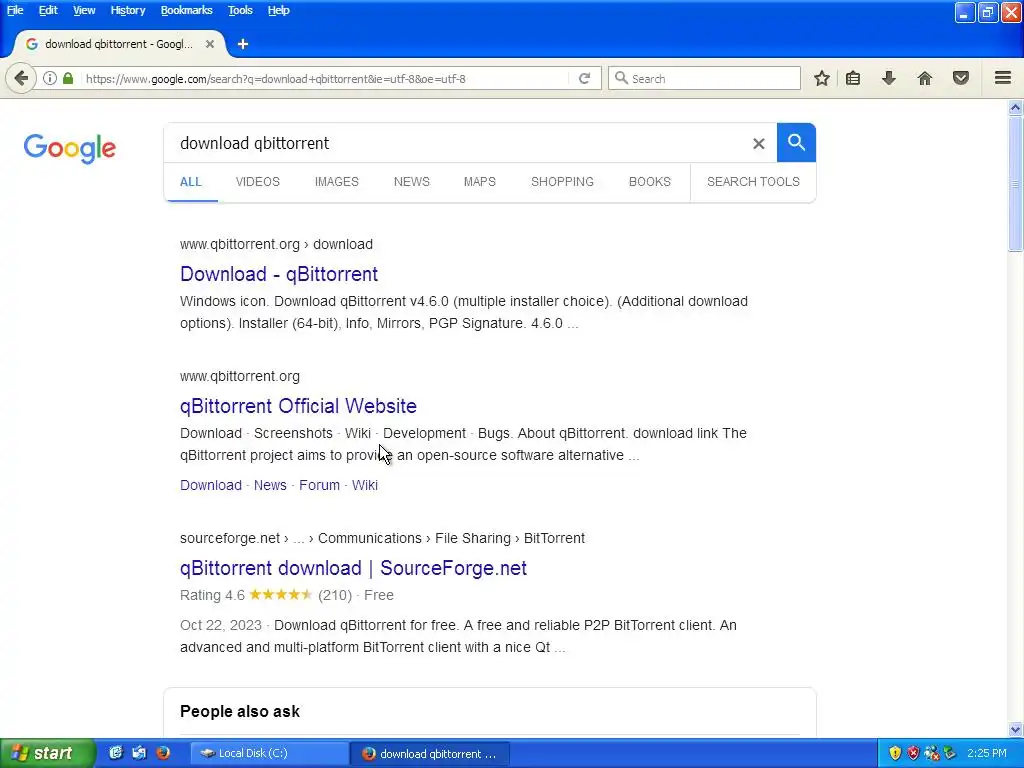Image resolution: width=1024 pixels, height=768 pixels.
Task: Reload the page with the refresh icon
Action: point(584,78)
